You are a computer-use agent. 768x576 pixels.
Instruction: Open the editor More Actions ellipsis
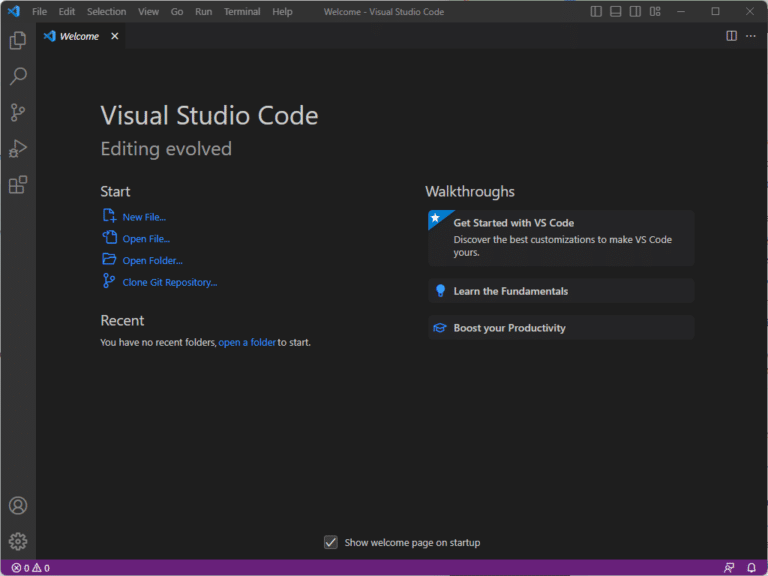click(751, 36)
